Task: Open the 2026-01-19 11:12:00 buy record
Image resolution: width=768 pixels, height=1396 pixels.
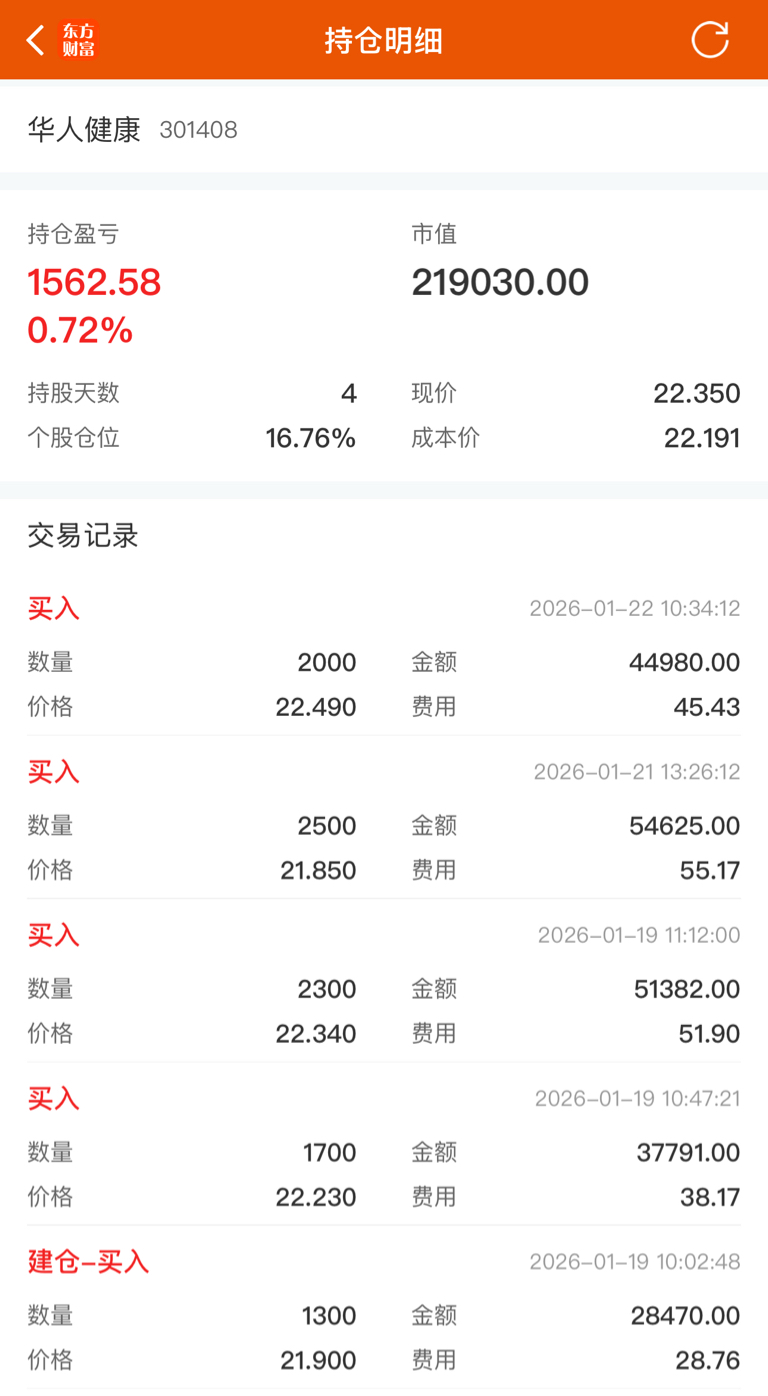Action: pos(384,984)
